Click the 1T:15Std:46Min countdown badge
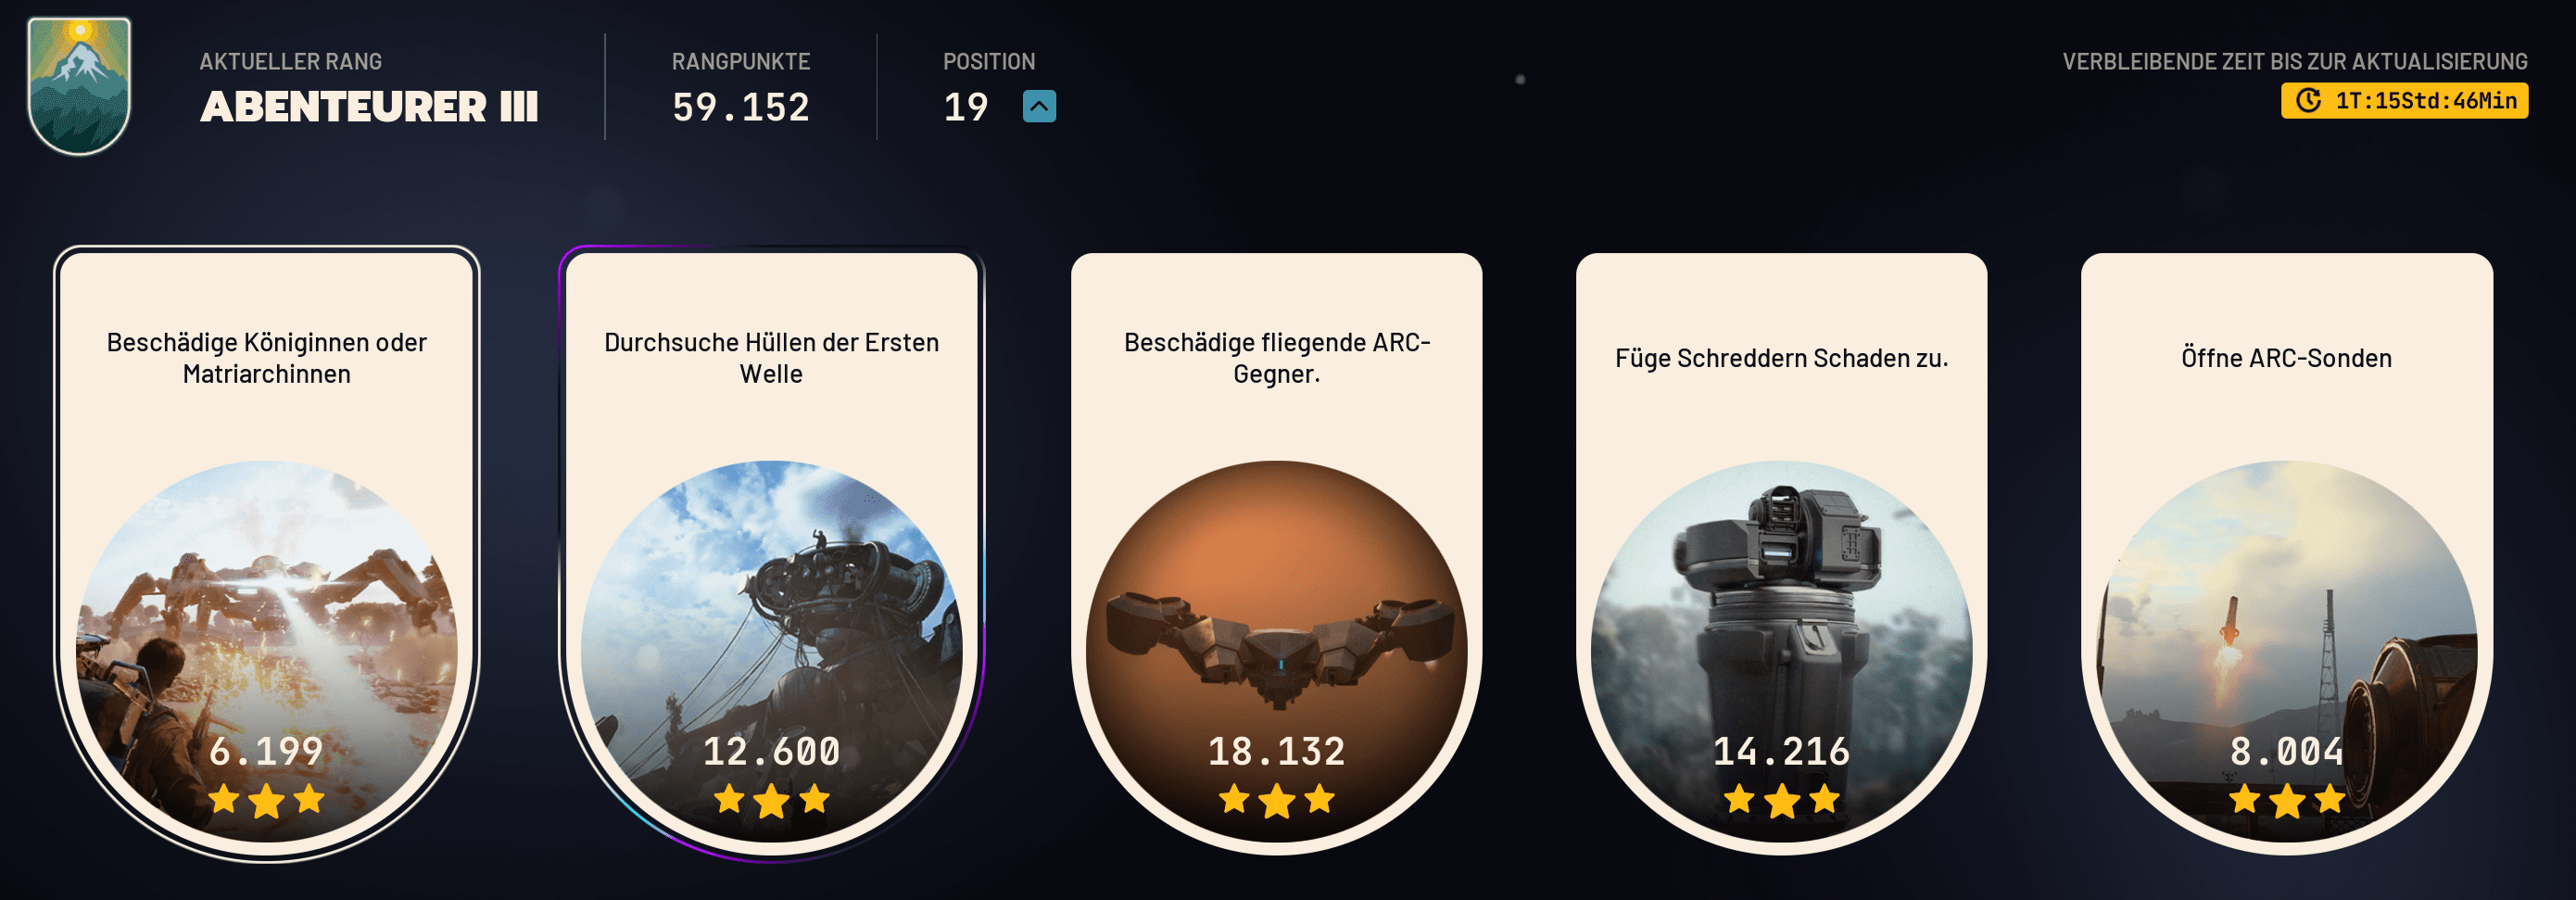Screen dimensions: 2576x900 (2405, 100)
